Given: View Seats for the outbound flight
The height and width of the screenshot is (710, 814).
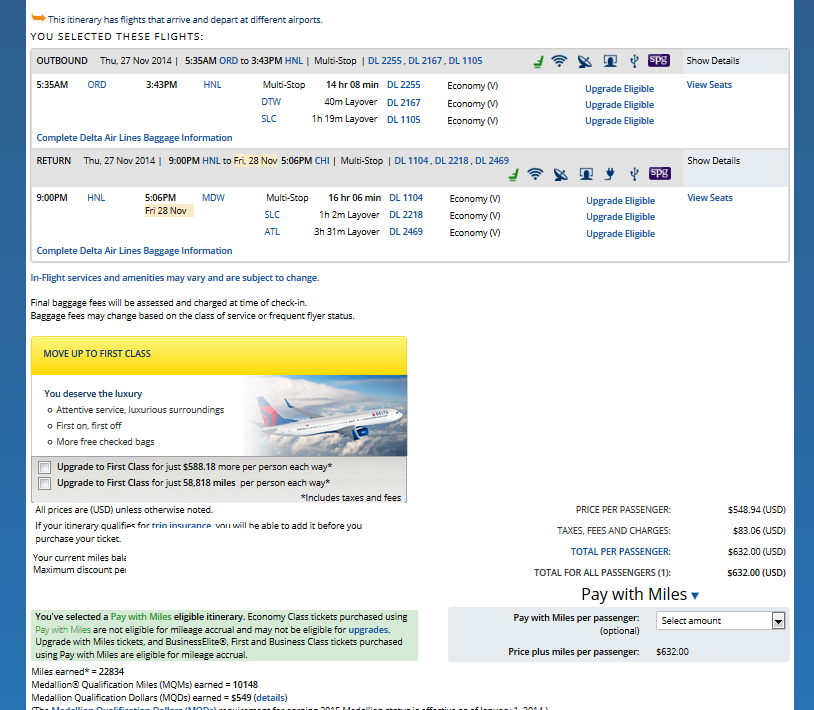Looking at the screenshot, I should 709,85.
